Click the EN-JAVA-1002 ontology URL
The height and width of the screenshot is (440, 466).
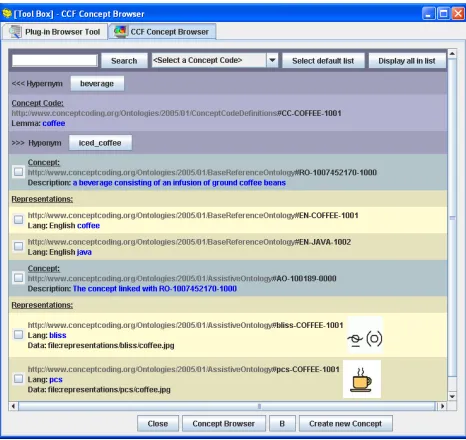pos(189,242)
